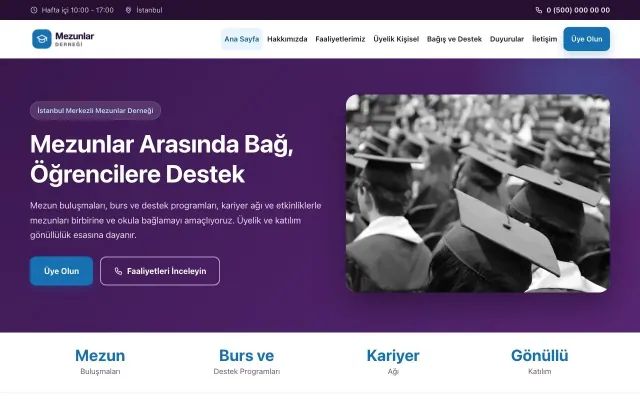Click the clock icon beside opening hours
This screenshot has width=640, height=400.
point(34,10)
